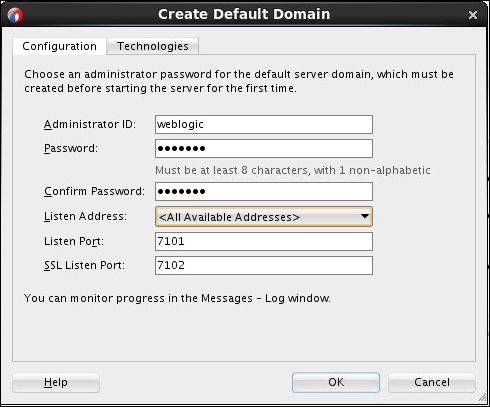Viewport: 490px width, 407px height.
Task: Open the Listen Address dropdown
Action: [x=264, y=217]
